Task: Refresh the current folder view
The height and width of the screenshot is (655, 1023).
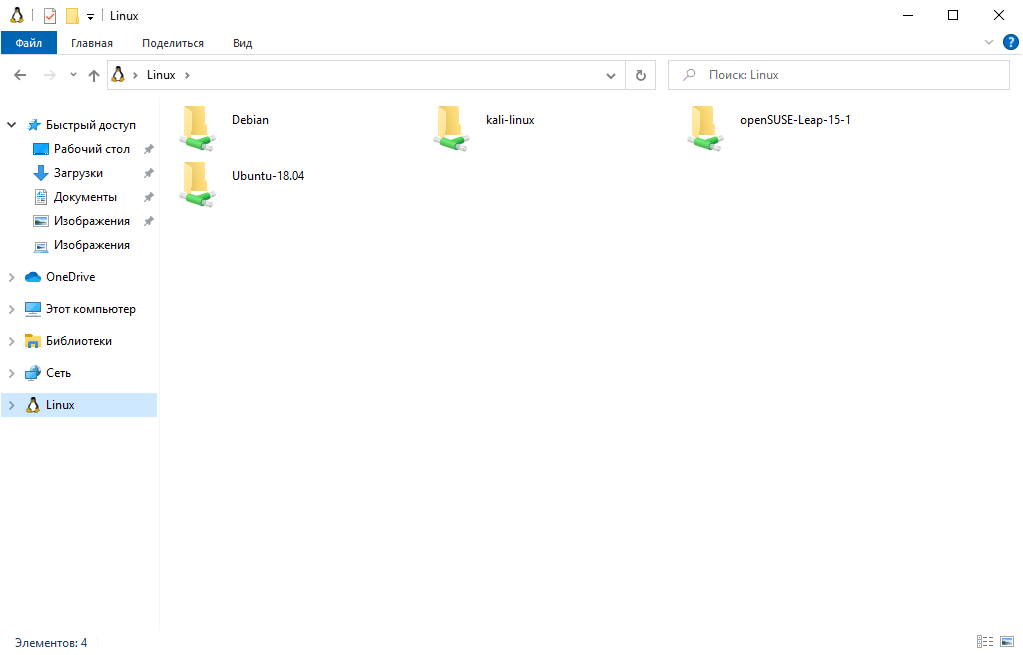Action: 641,75
